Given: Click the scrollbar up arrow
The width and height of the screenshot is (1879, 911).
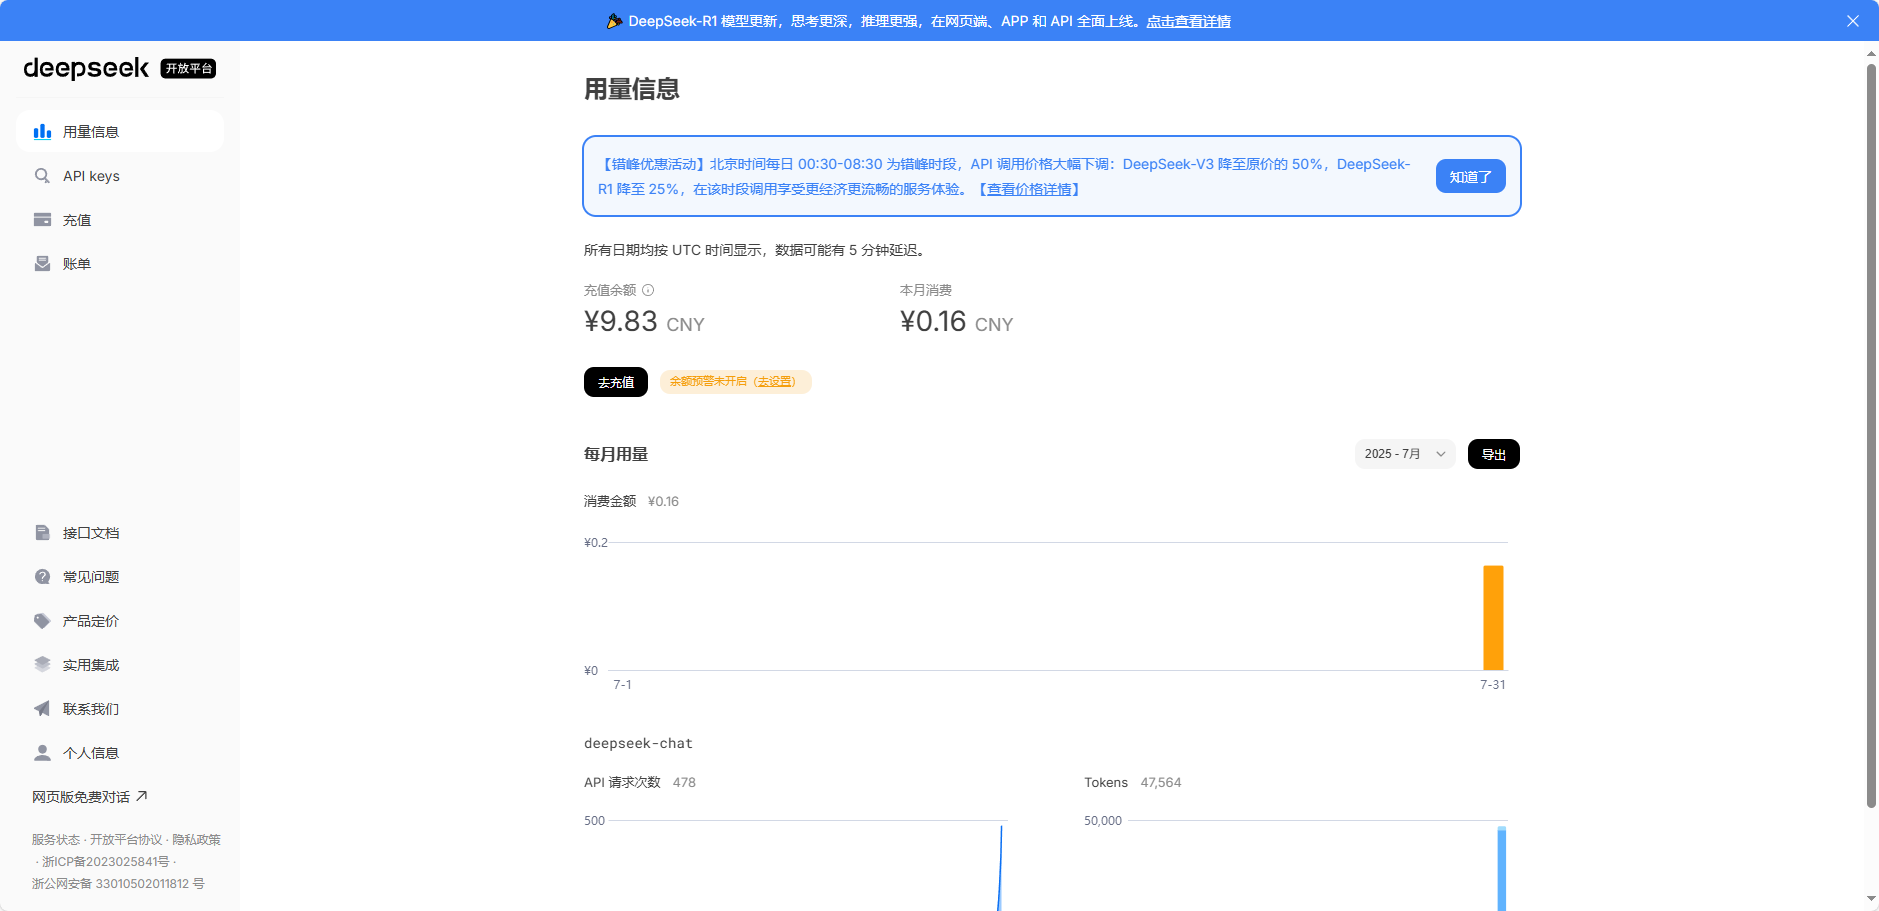Looking at the screenshot, I should click(x=1871, y=53).
